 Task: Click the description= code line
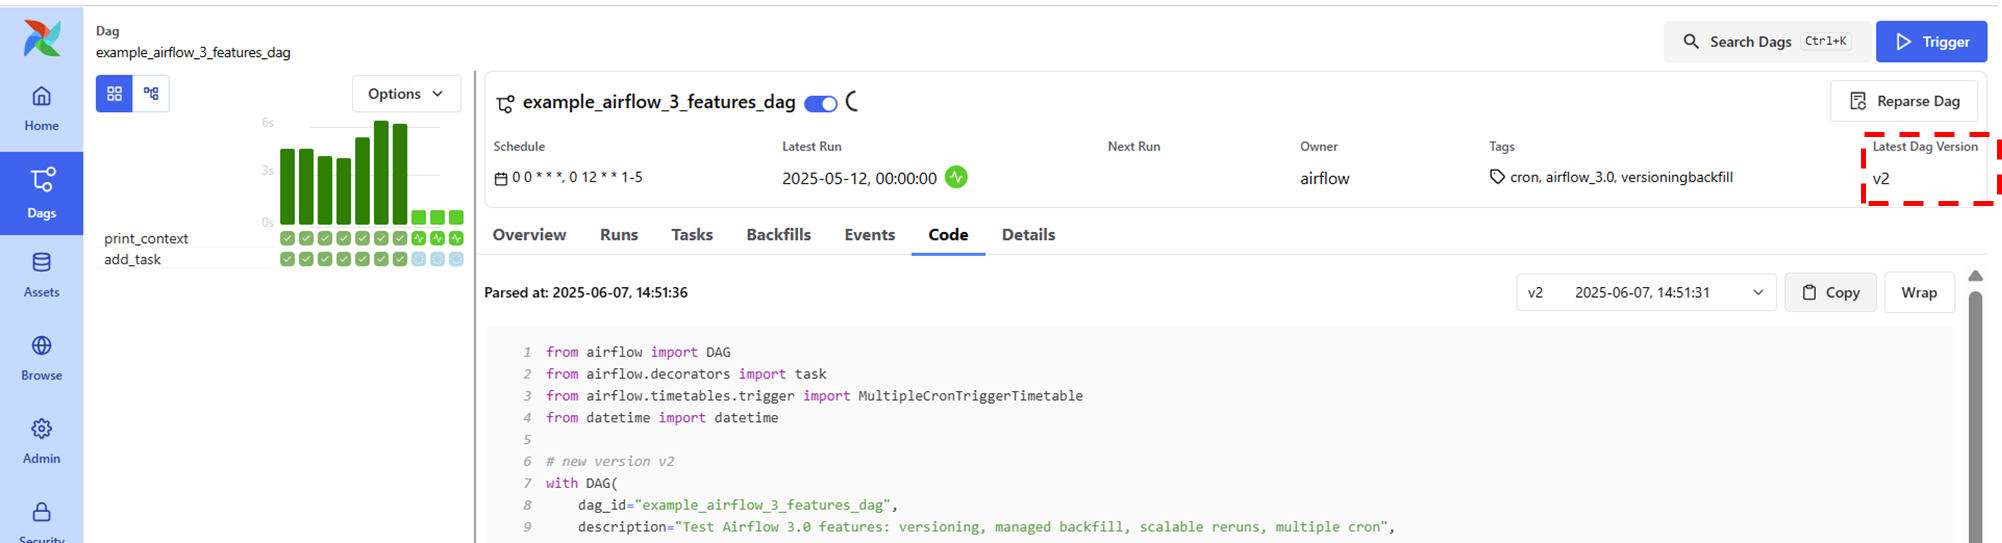click(986, 527)
